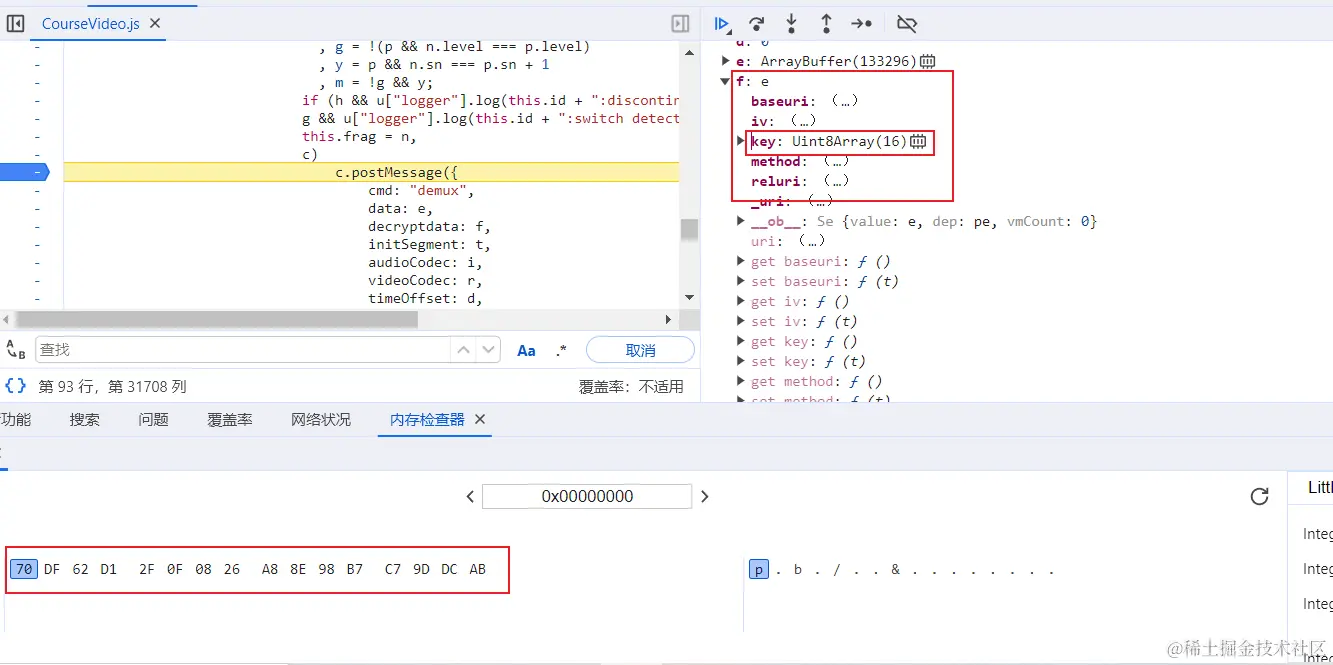Go to next search match

pyautogui.click(x=488, y=350)
